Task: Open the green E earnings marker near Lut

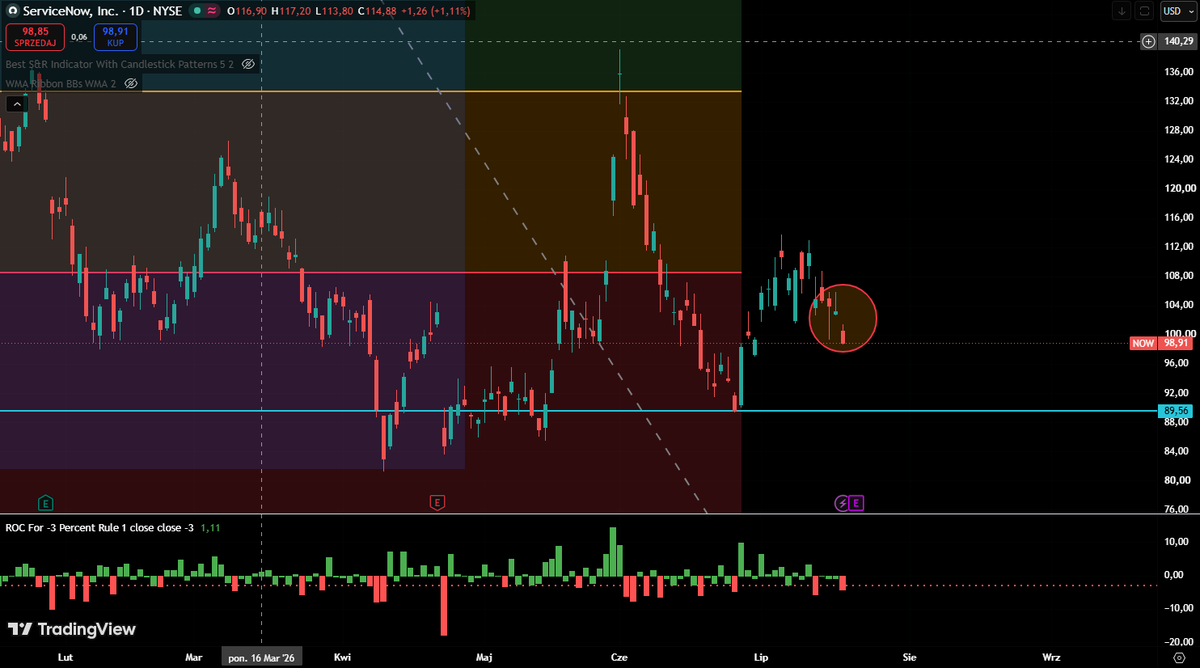Action: pyautogui.click(x=45, y=502)
